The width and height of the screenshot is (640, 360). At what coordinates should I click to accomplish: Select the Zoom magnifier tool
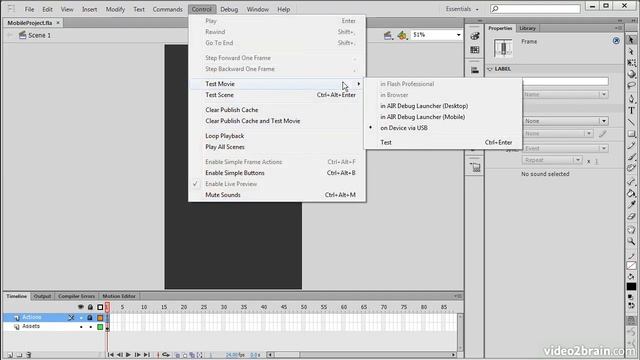631,242
